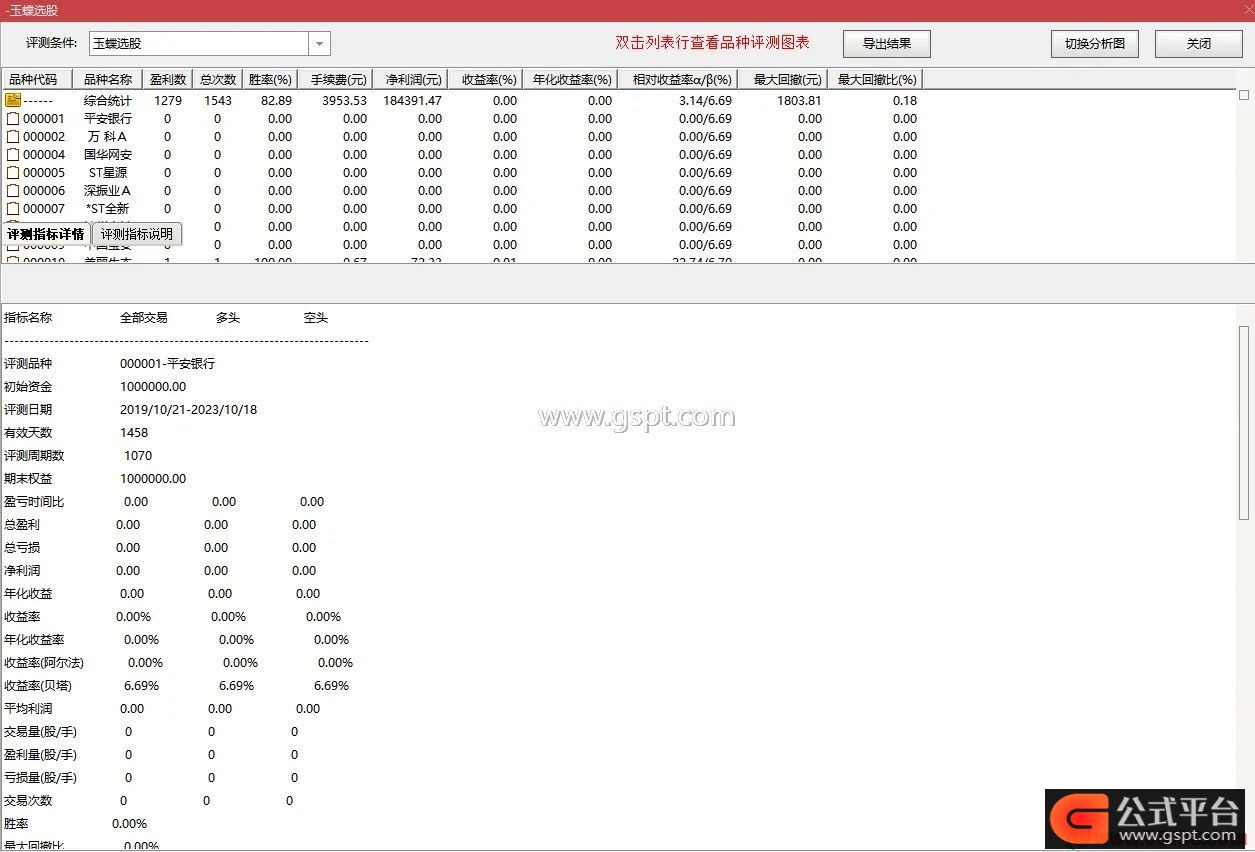Click the 2019/10/21-2023/10/18 date range
The height and width of the screenshot is (852, 1255).
coord(188,409)
